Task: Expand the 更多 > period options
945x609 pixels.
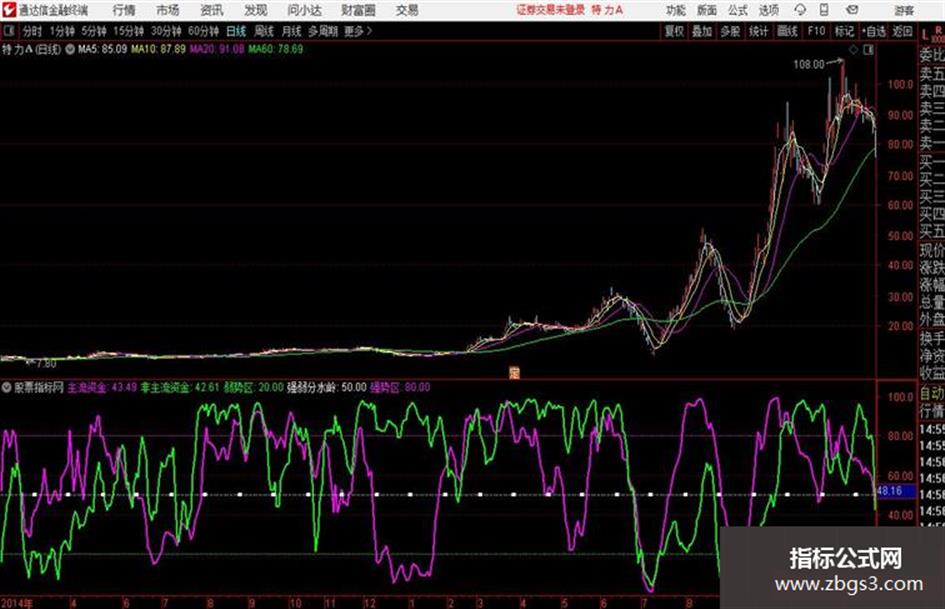Action: (358, 31)
